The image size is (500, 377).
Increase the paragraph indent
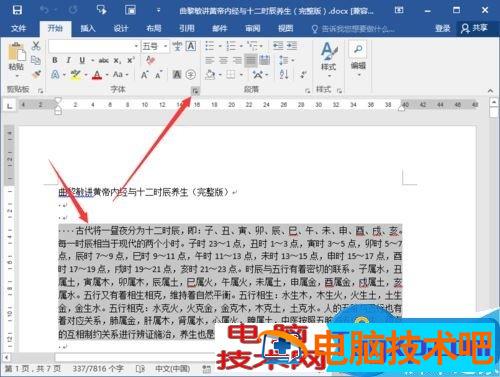292,46
